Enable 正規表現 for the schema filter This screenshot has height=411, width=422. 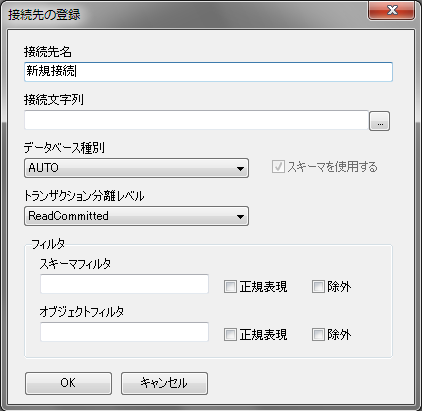pos(230,286)
